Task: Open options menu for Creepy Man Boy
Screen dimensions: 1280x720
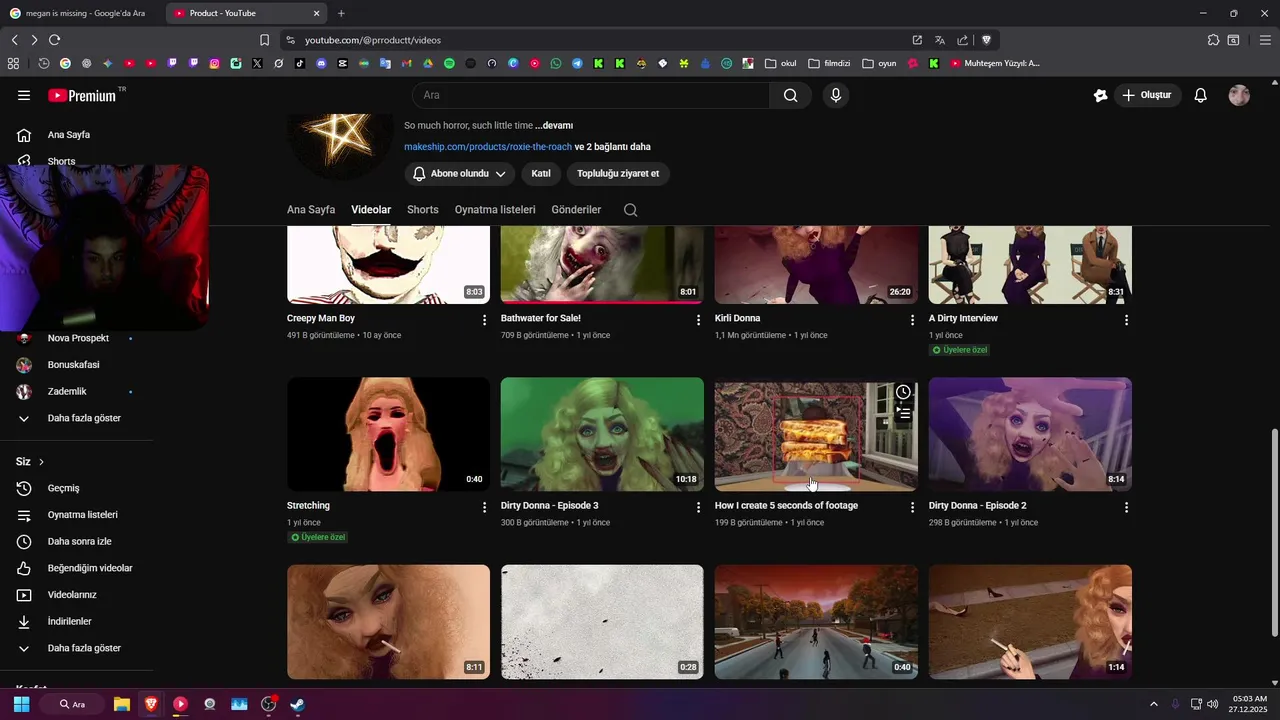Action: pyautogui.click(x=485, y=320)
